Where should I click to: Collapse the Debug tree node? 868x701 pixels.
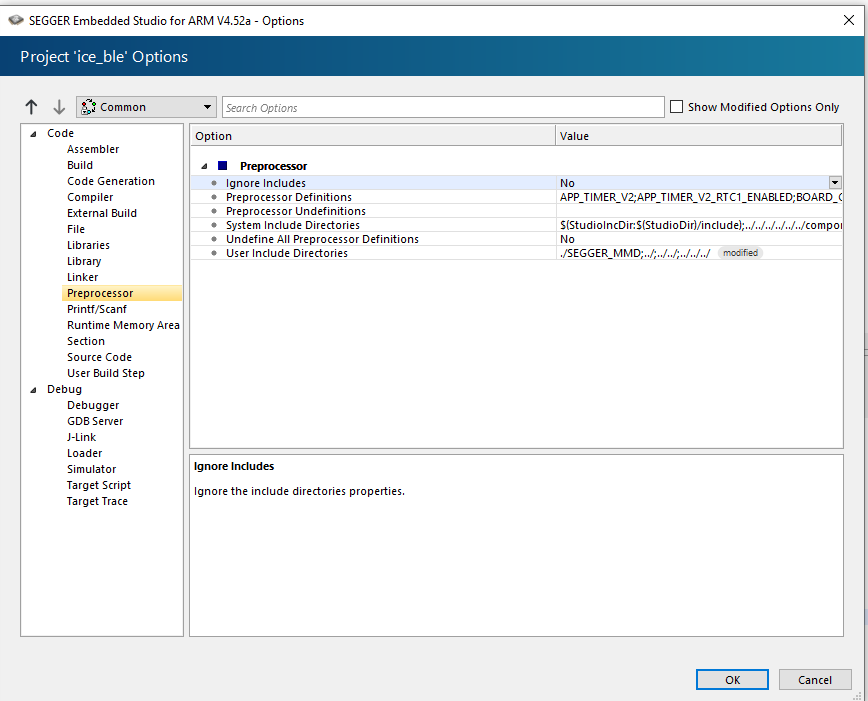tap(32, 390)
